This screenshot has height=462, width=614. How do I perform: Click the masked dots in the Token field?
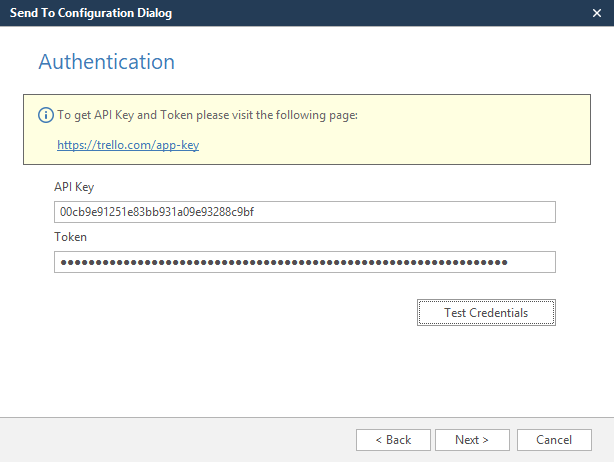283,262
